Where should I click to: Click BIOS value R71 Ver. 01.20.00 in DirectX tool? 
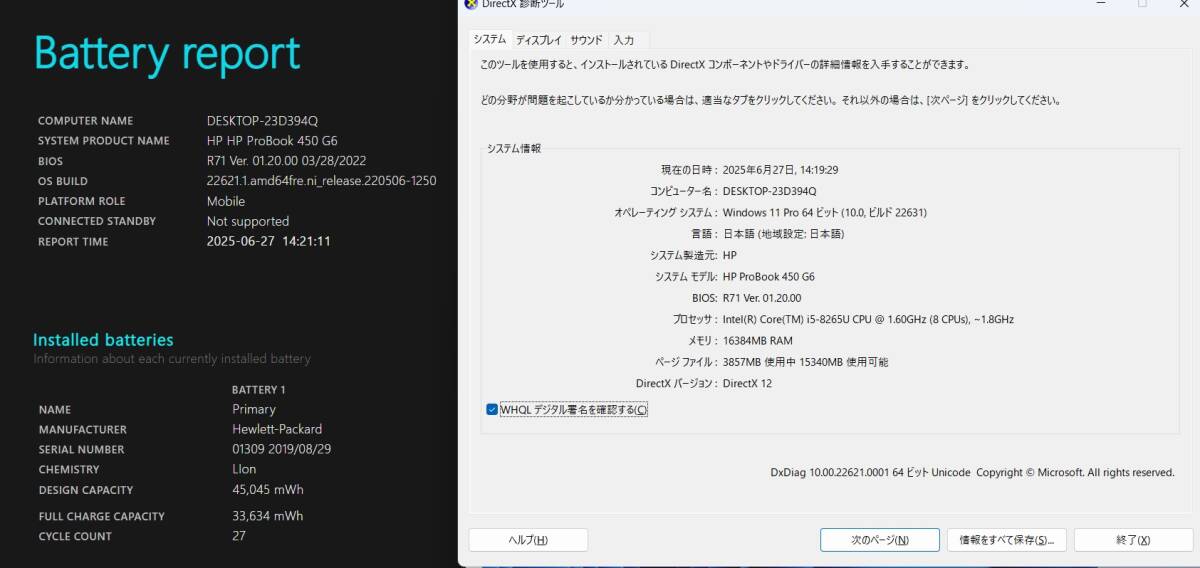pyautogui.click(x=761, y=298)
